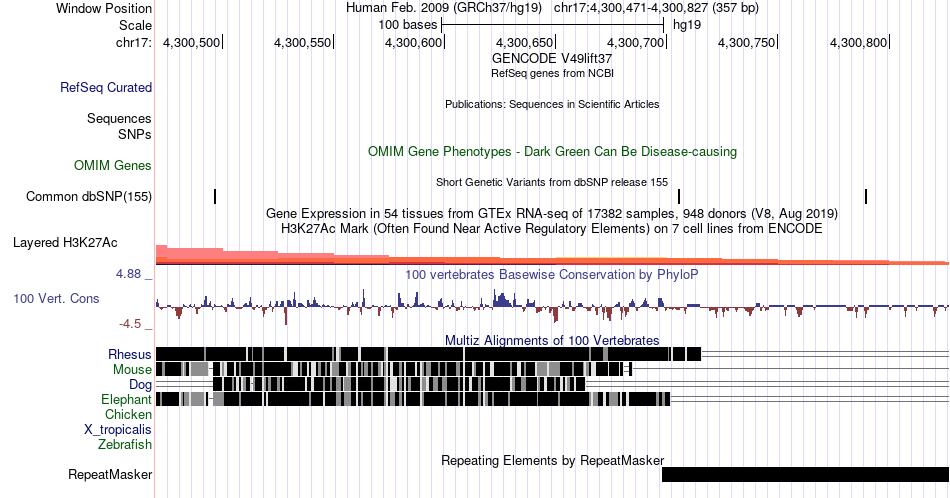Screen dimensions: 950x498
Task: Click 100 vertebrates Basewise Conservation by PhyloP title
Action: click(x=552, y=274)
